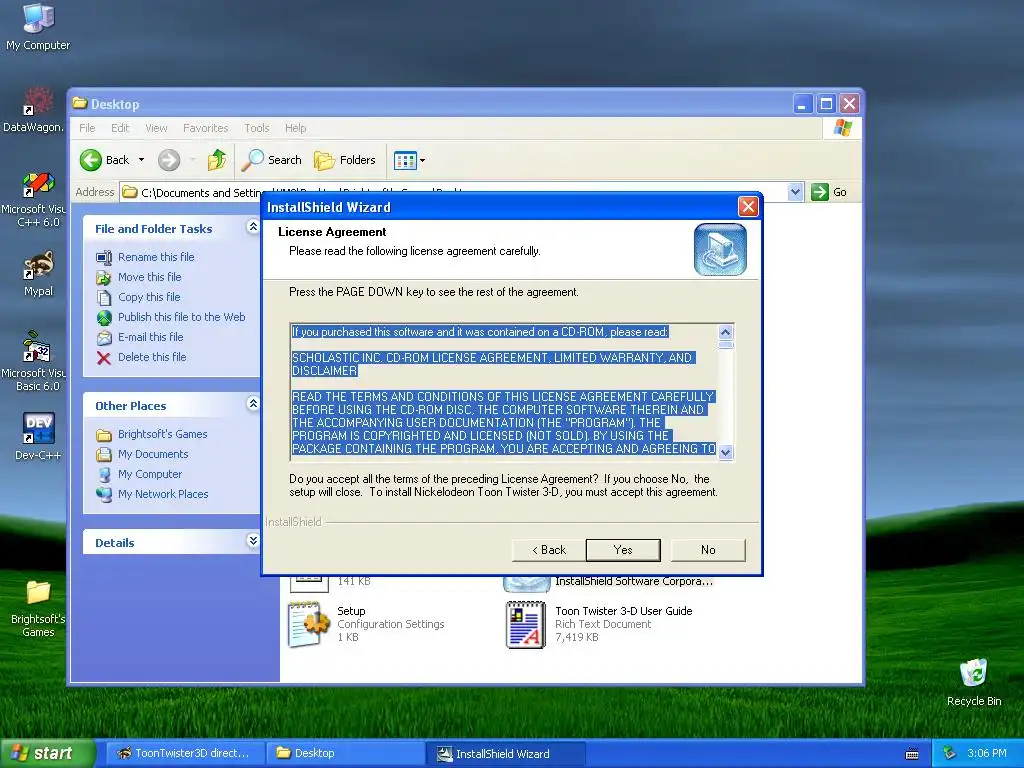Screen dimensions: 1024x768
Task: Decline the license with the No button
Action: coord(708,550)
